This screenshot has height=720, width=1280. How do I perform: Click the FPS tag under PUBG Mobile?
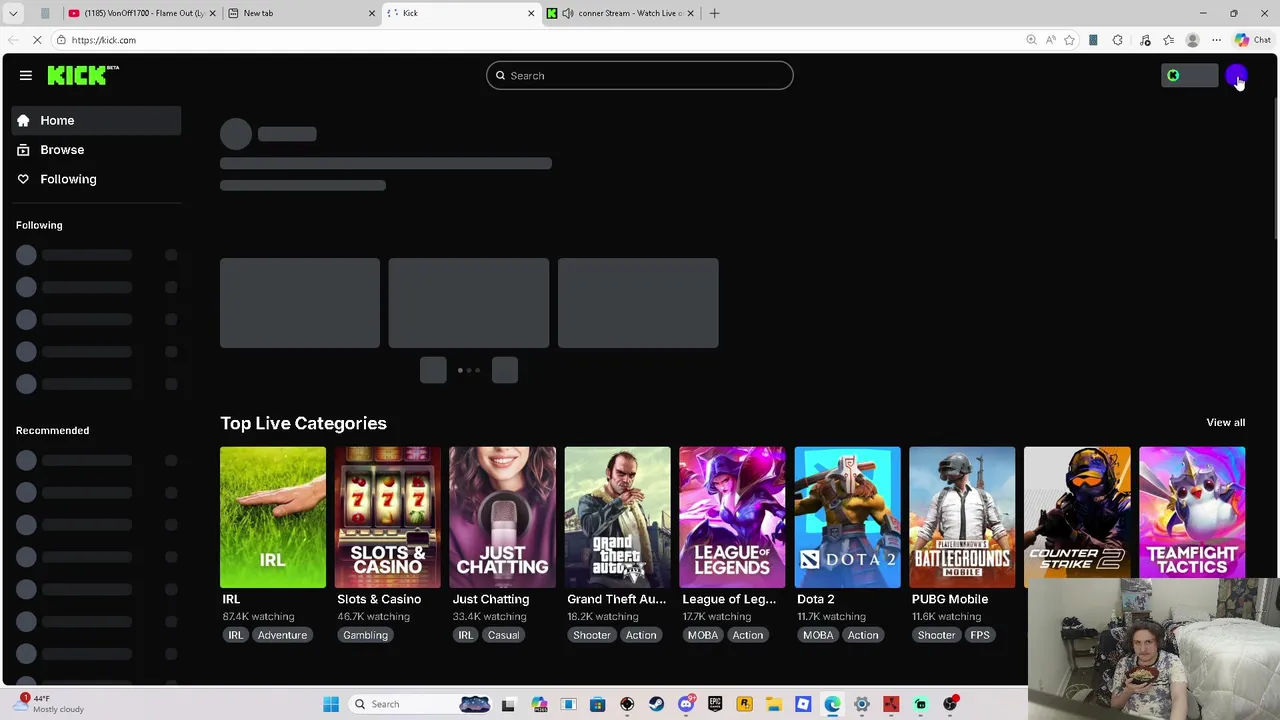pyautogui.click(x=979, y=635)
